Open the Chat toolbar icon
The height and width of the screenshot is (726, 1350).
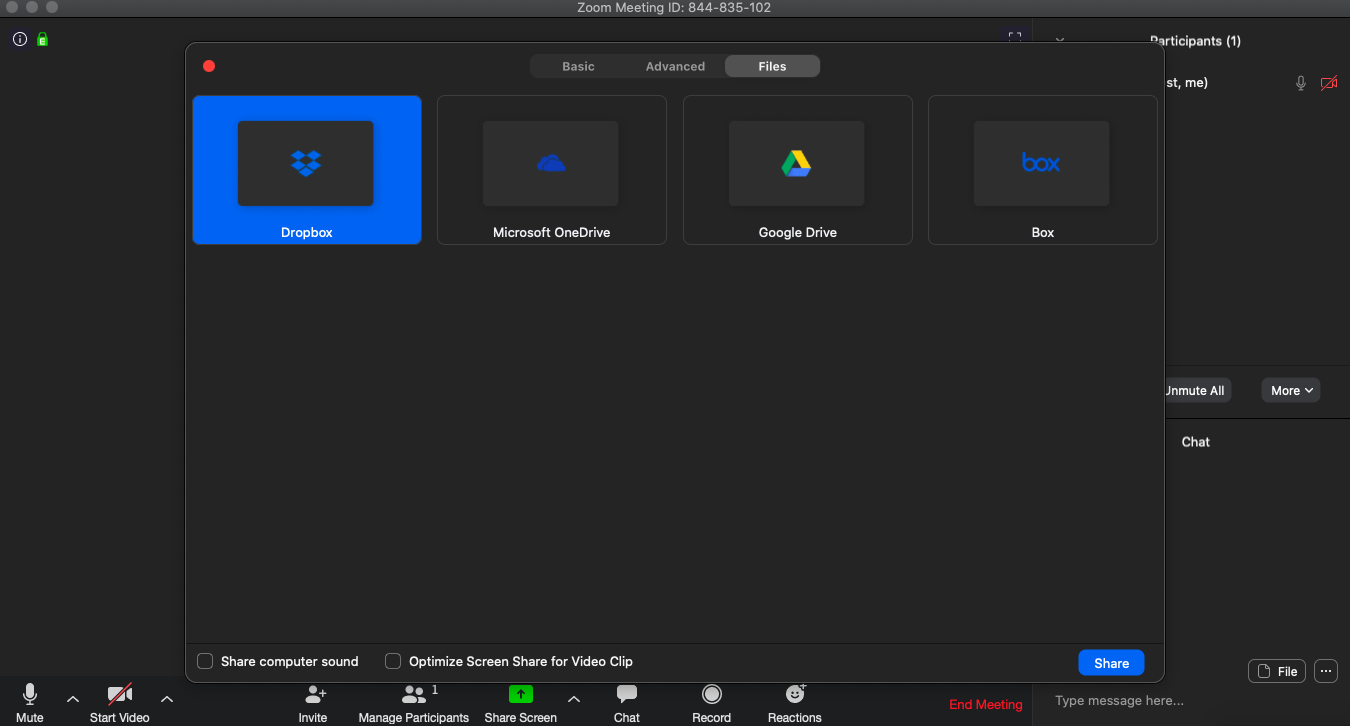click(x=627, y=702)
